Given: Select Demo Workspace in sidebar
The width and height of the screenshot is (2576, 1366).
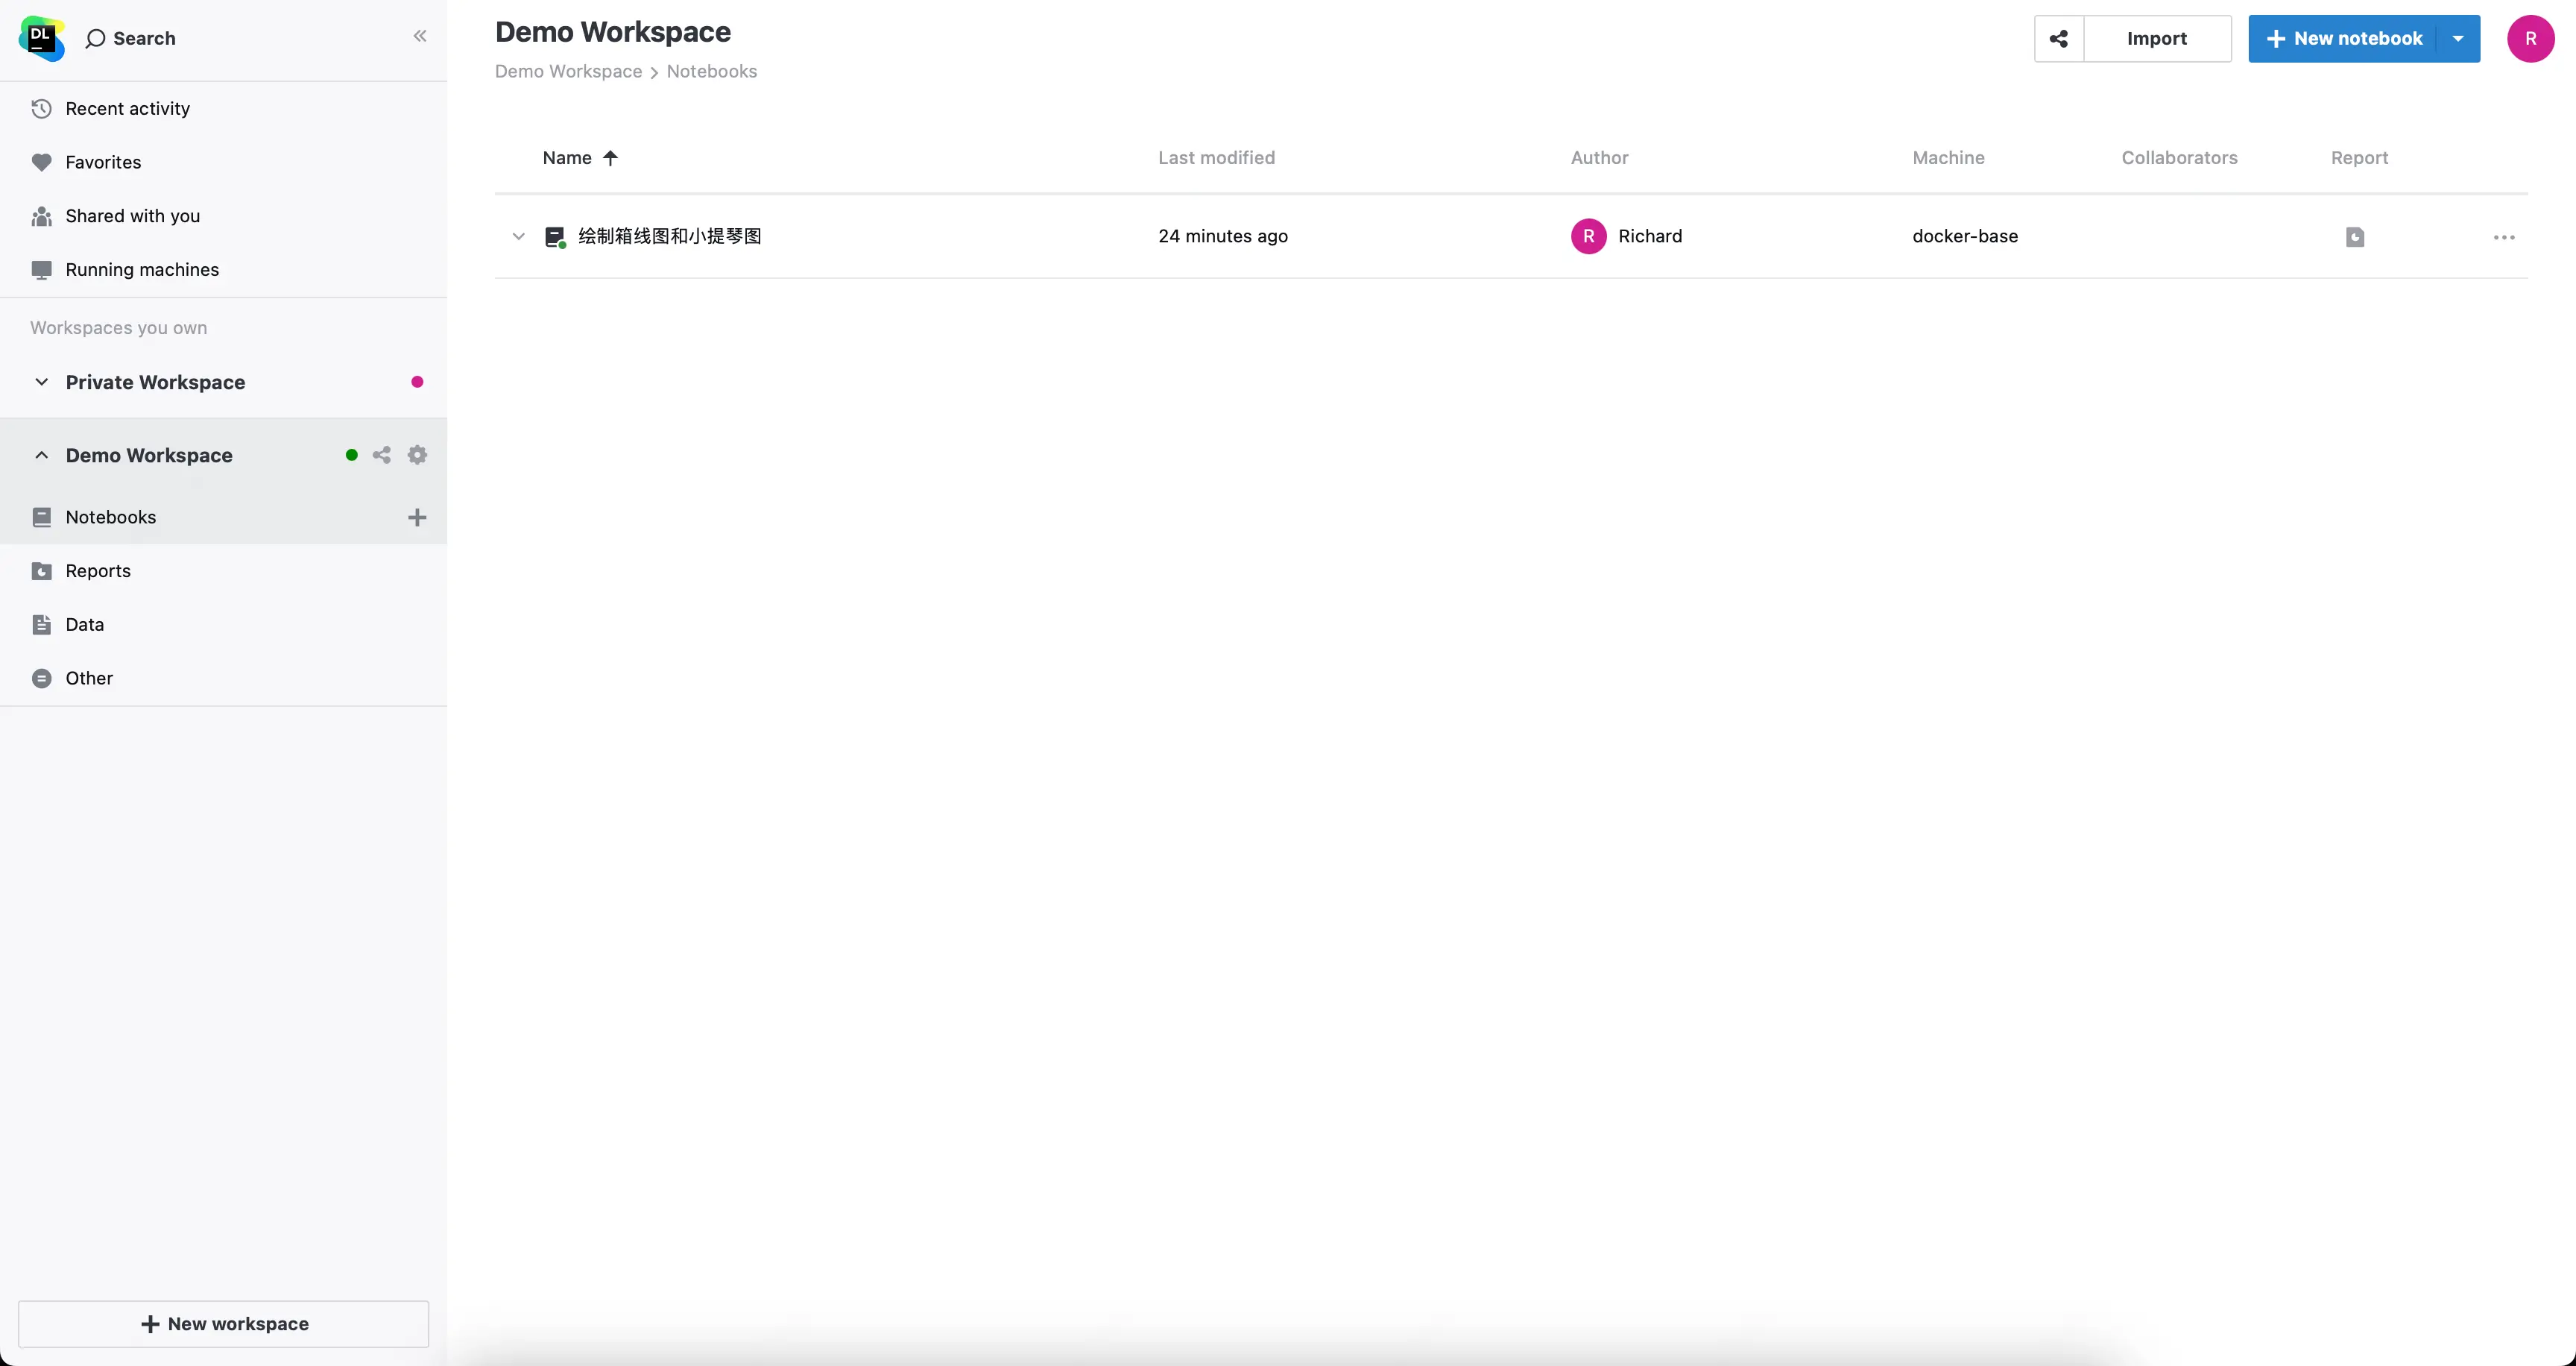Looking at the screenshot, I should (149, 455).
